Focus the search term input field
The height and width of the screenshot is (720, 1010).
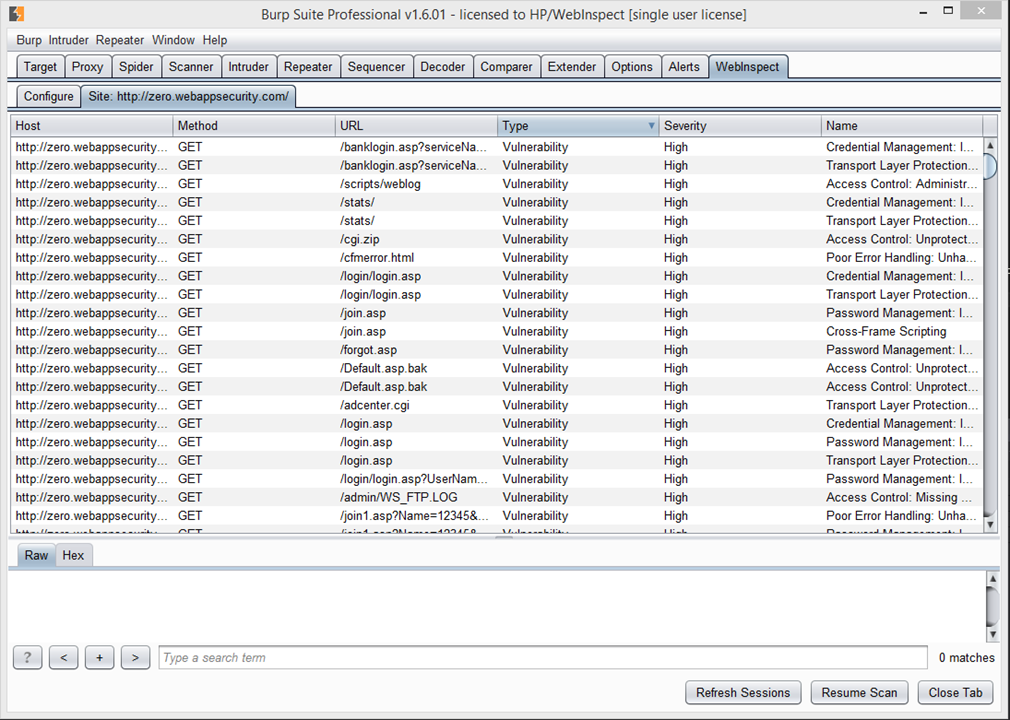tap(543, 658)
